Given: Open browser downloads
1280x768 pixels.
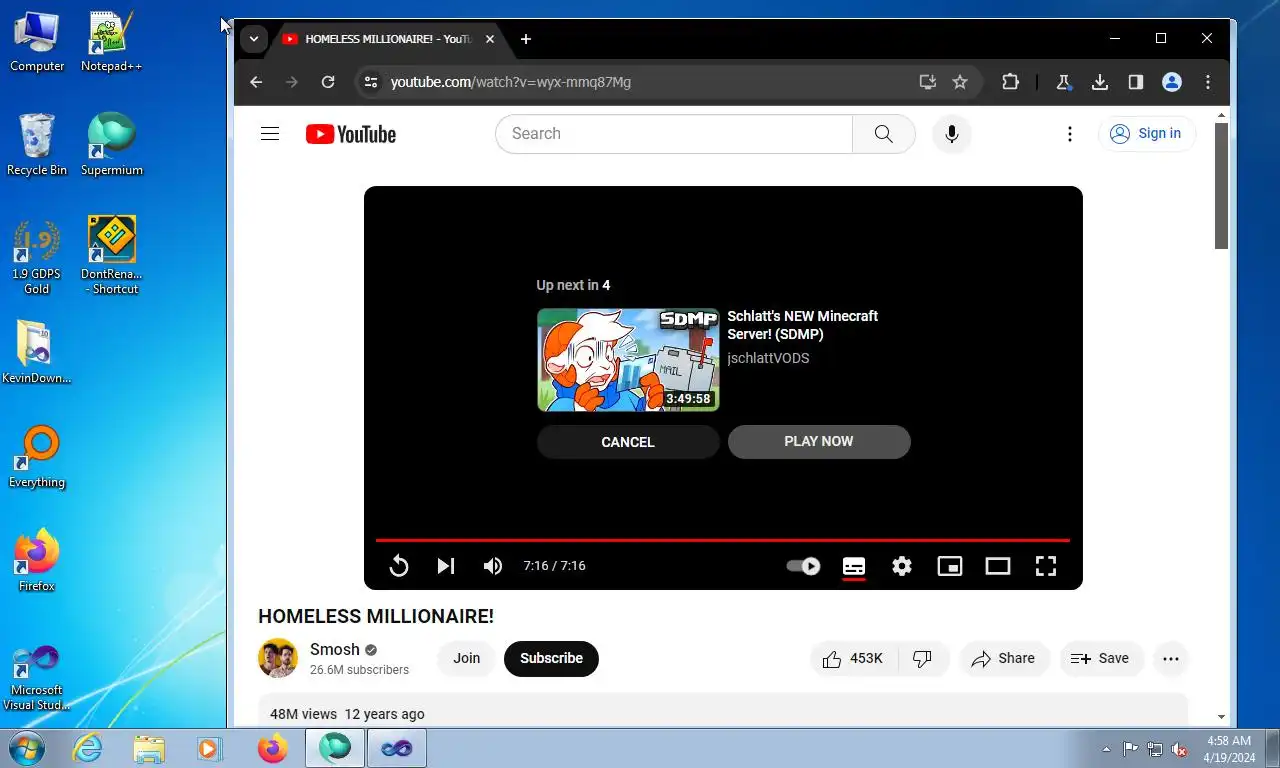Looking at the screenshot, I should [1100, 82].
